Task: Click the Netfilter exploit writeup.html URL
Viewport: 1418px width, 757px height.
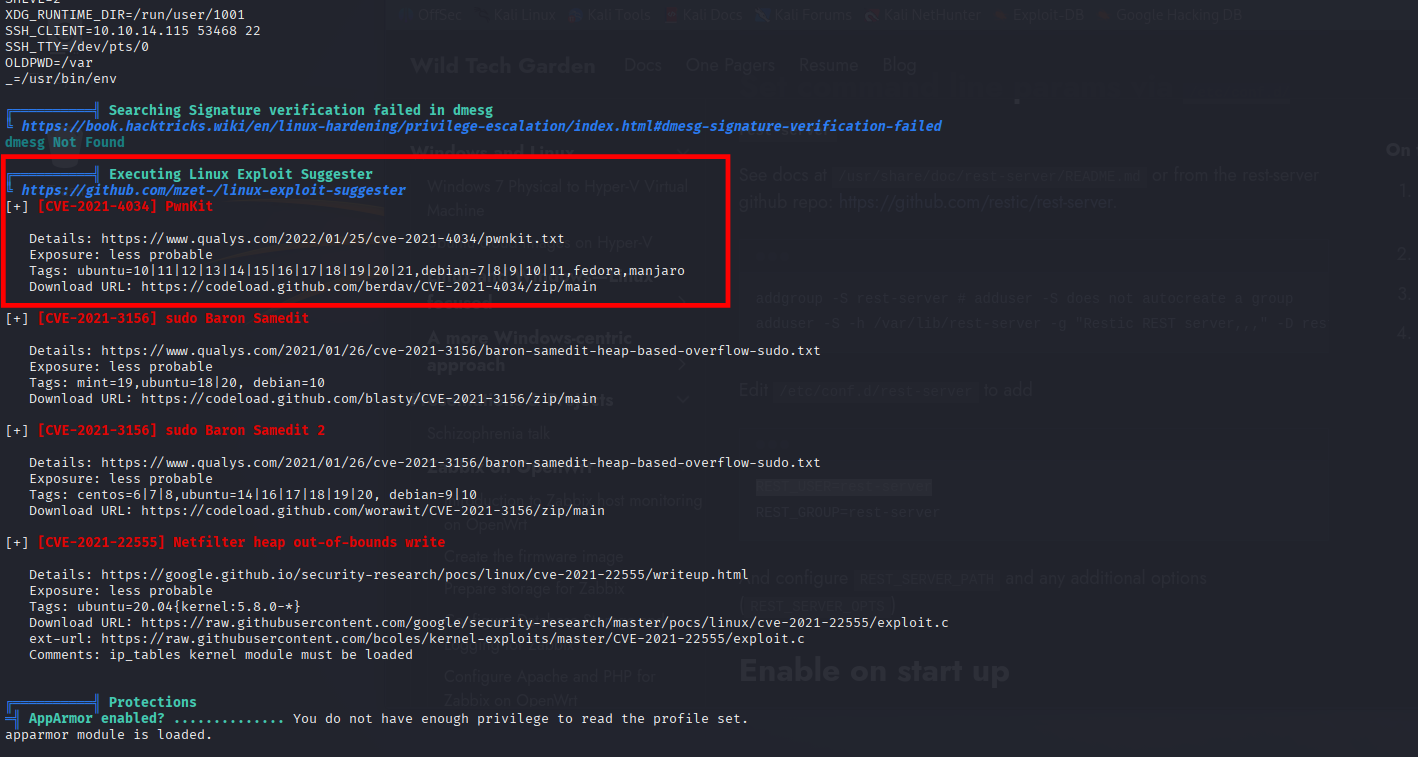Action: tap(424, 575)
